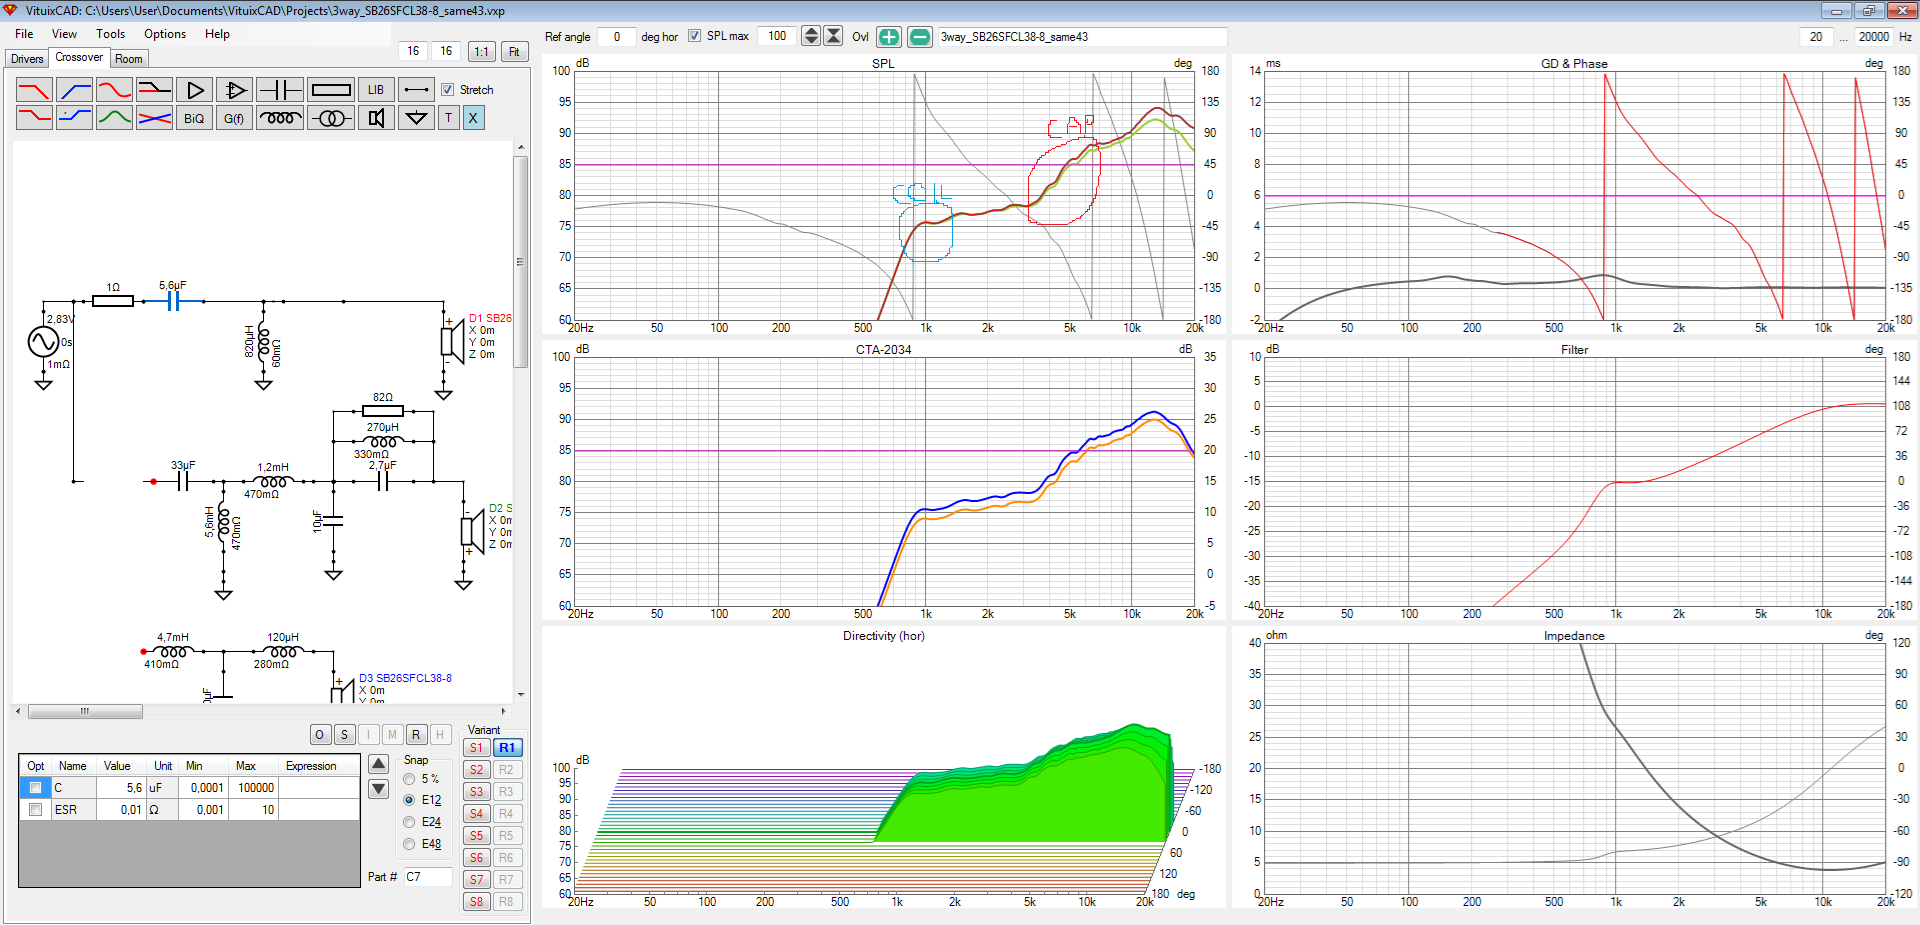1920x925 pixels.
Task: Click the O button above the parameter table
Action: point(319,735)
